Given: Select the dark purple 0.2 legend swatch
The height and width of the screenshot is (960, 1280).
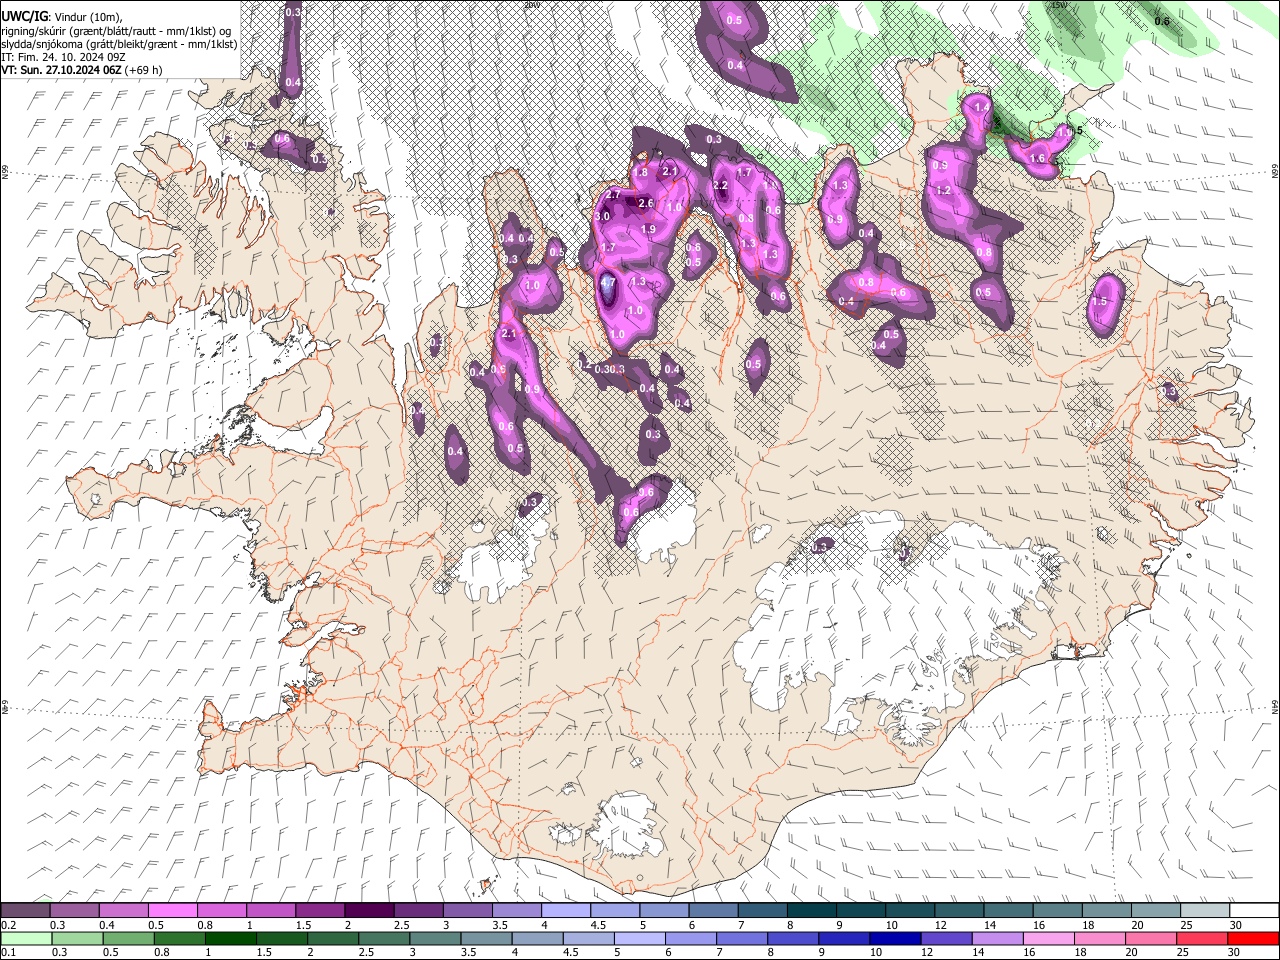Looking at the screenshot, I should coord(25,911).
